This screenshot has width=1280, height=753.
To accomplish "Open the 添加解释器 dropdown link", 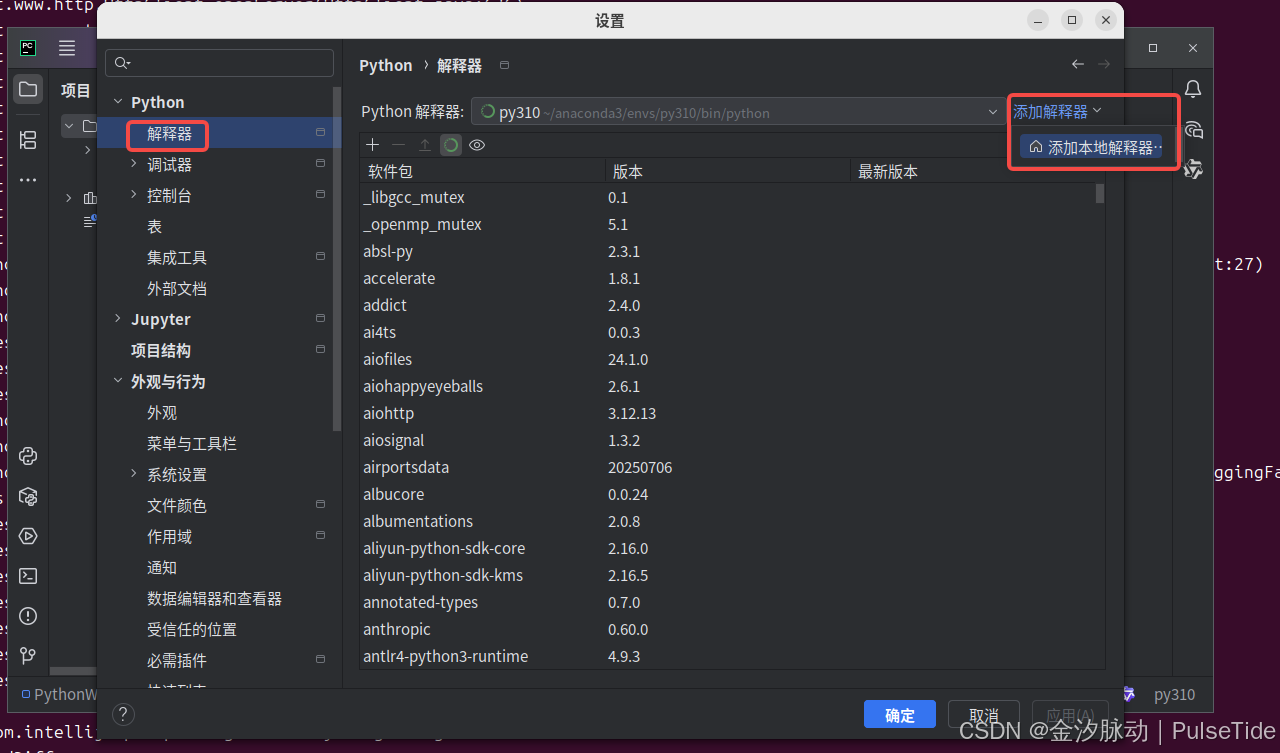I will (1057, 112).
